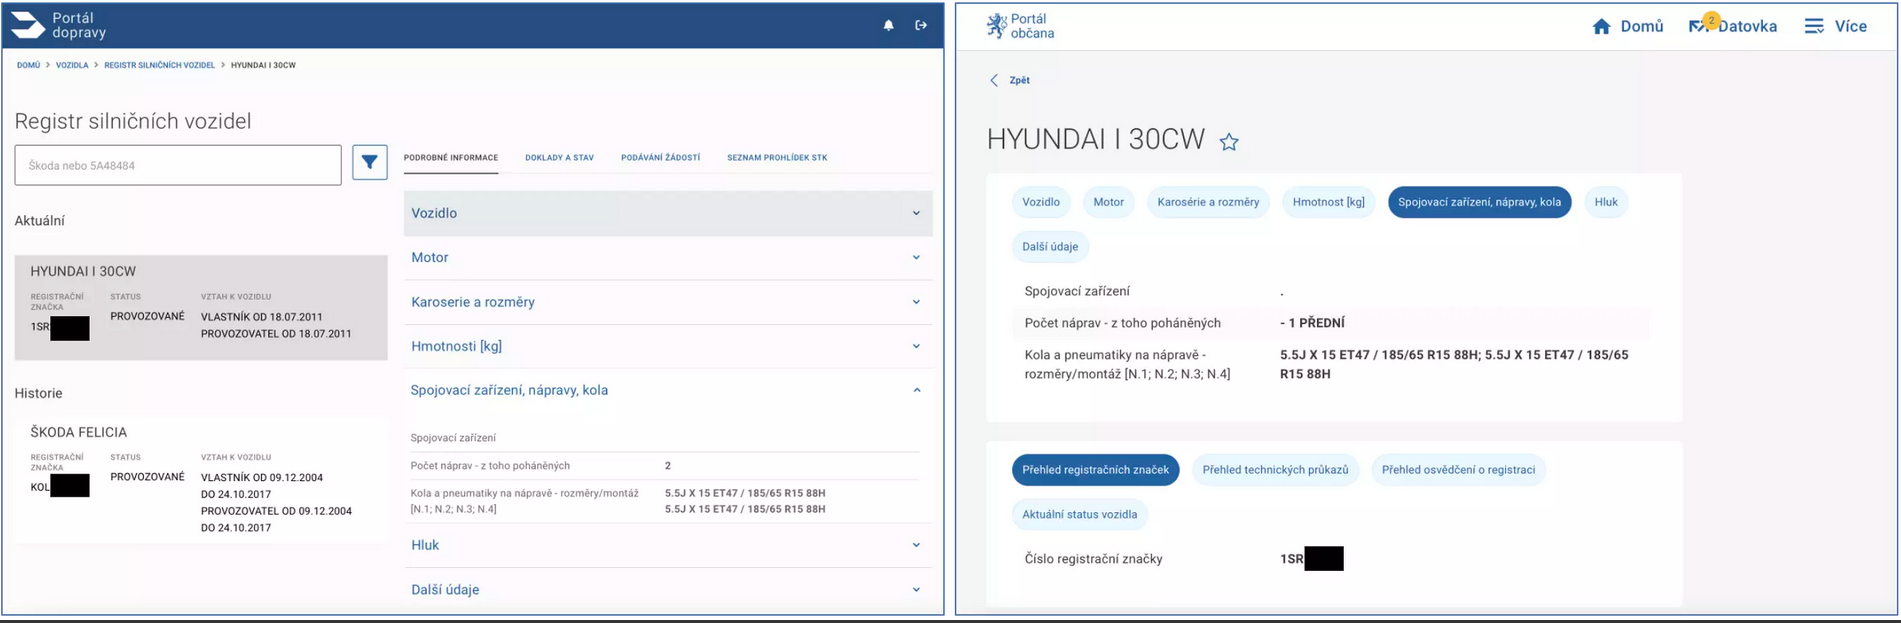This screenshot has width=1901, height=623.
Task: Click the Portál občana logo
Action: pos(1020,26)
